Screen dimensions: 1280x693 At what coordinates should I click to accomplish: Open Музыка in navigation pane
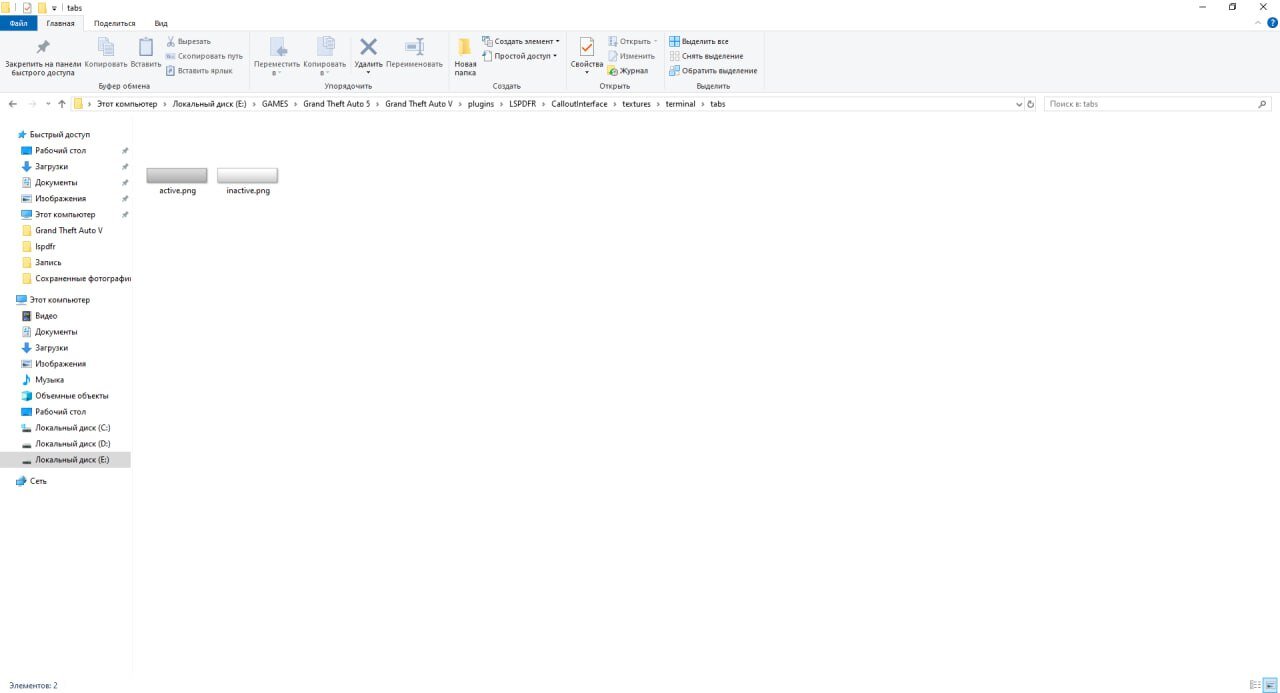49,380
